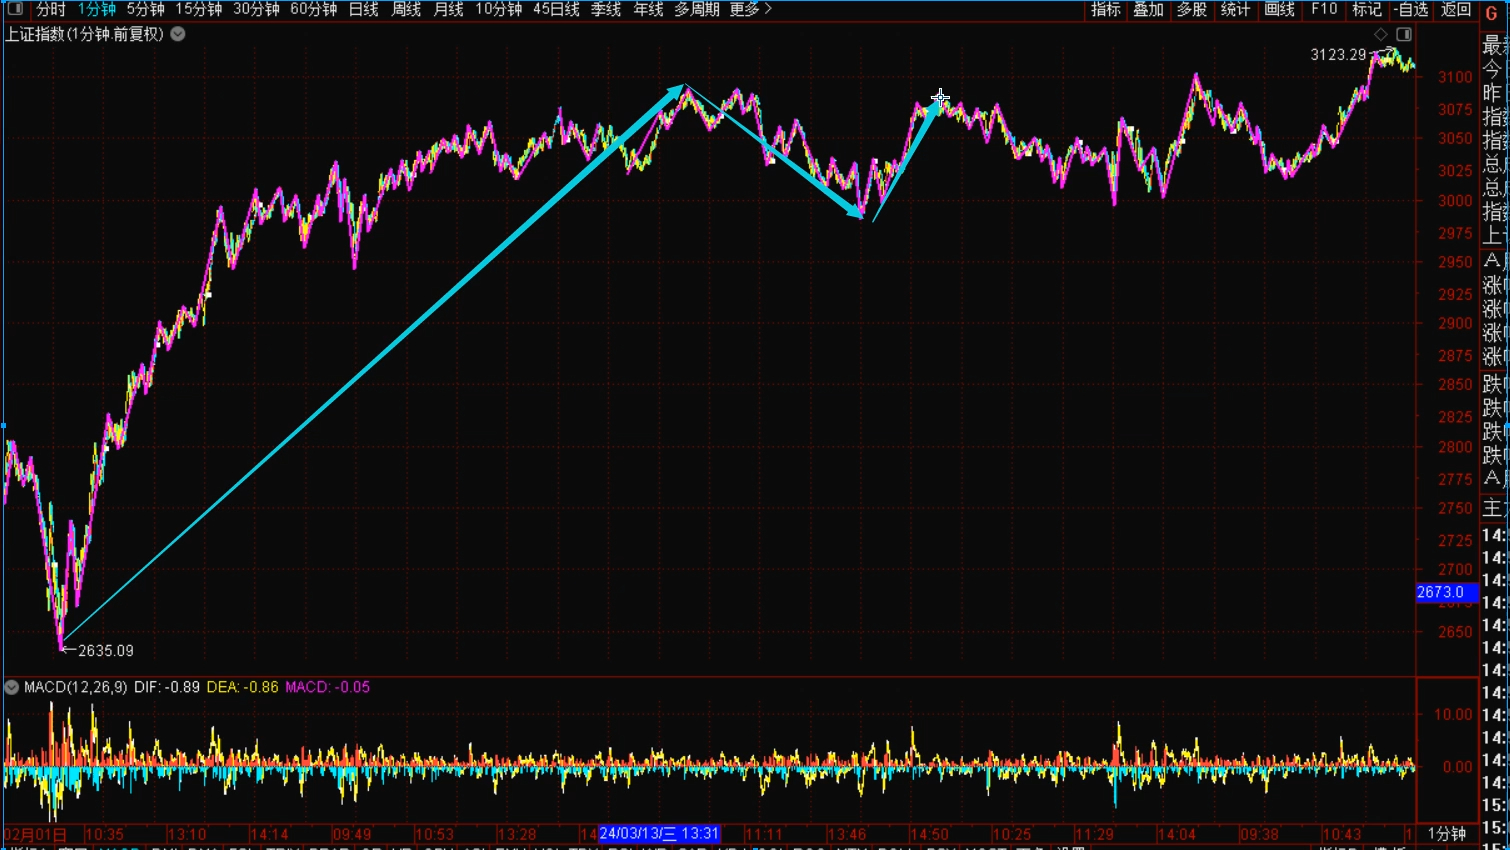This screenshot has width=1510, height=850.
Task: Select the 10分钟 period tab
Action: click(499, 9)
